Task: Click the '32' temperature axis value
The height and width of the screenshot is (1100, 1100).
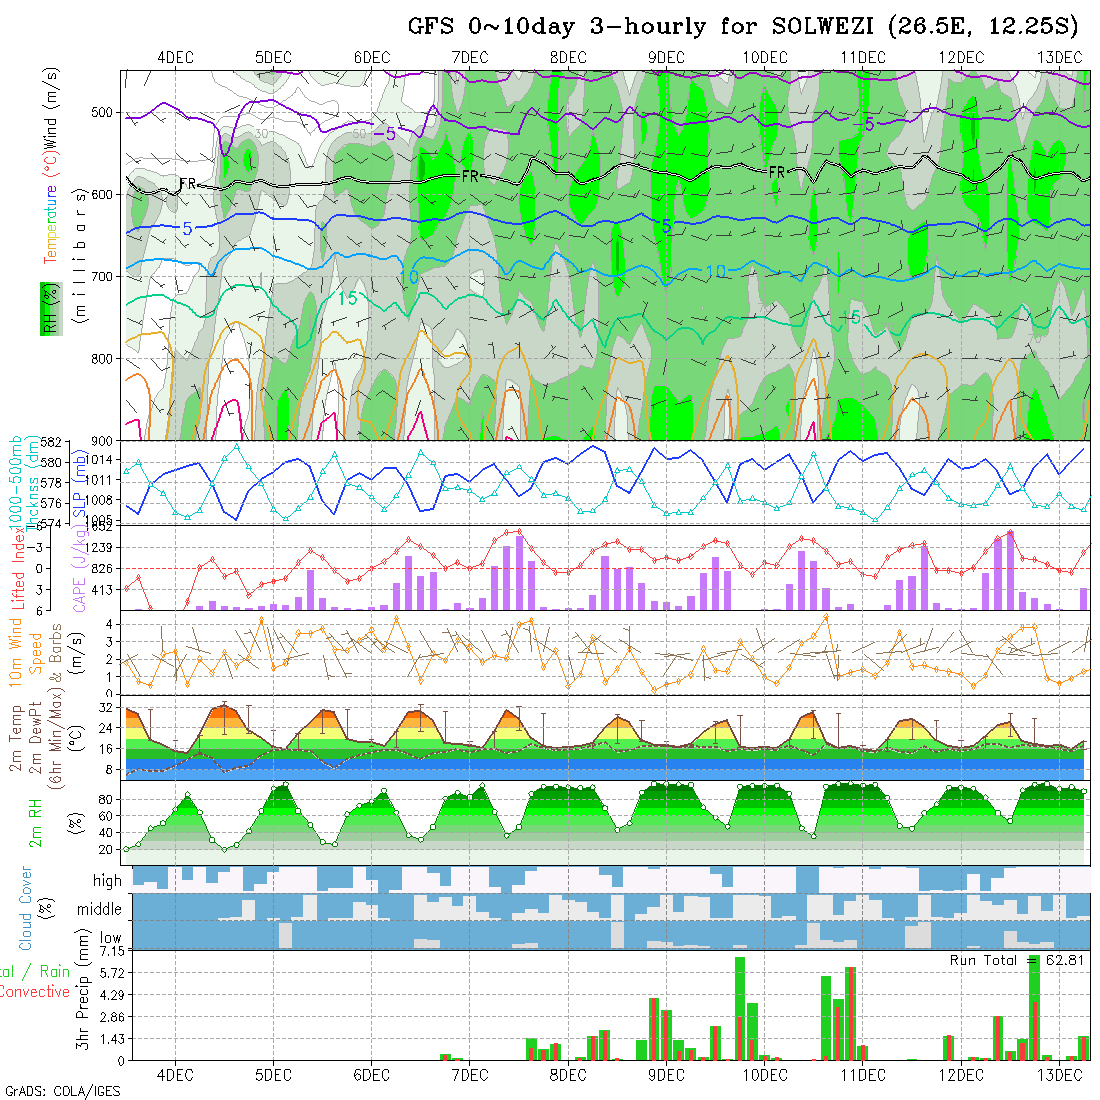Action: click(x=105, y=708)
